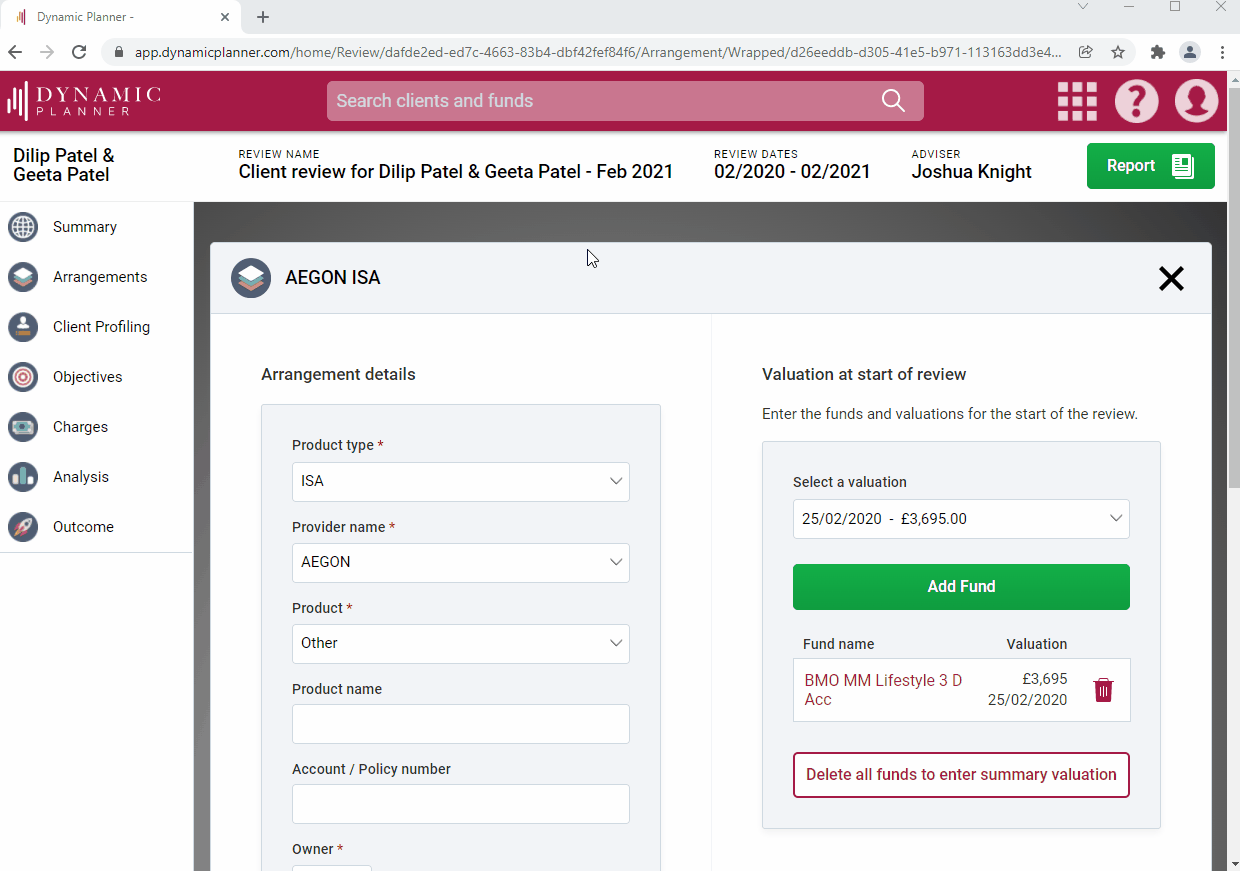Click the review name text
This screenshot has width=1240, height=871.
456,172
